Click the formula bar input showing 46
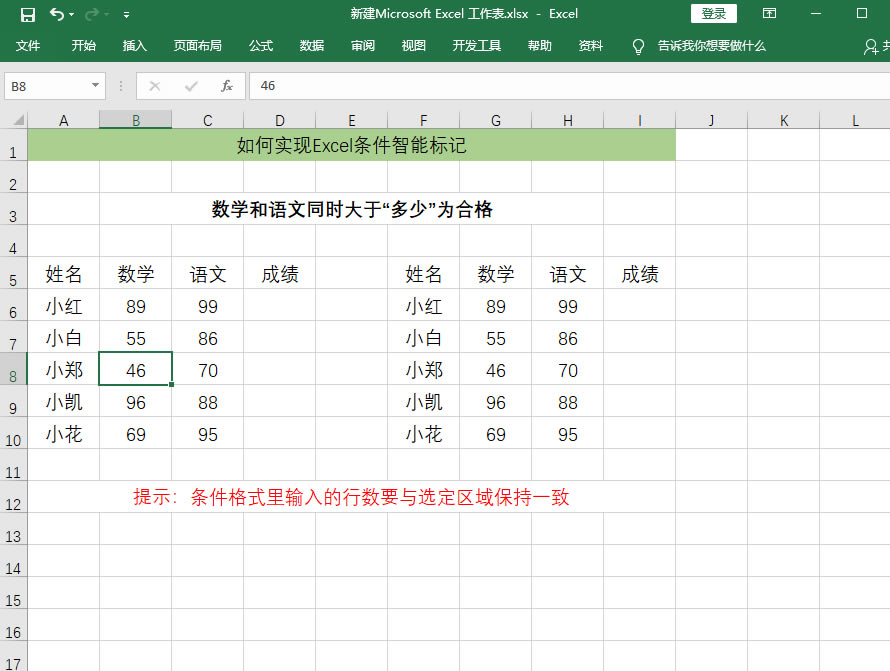 tap(560, 86)
